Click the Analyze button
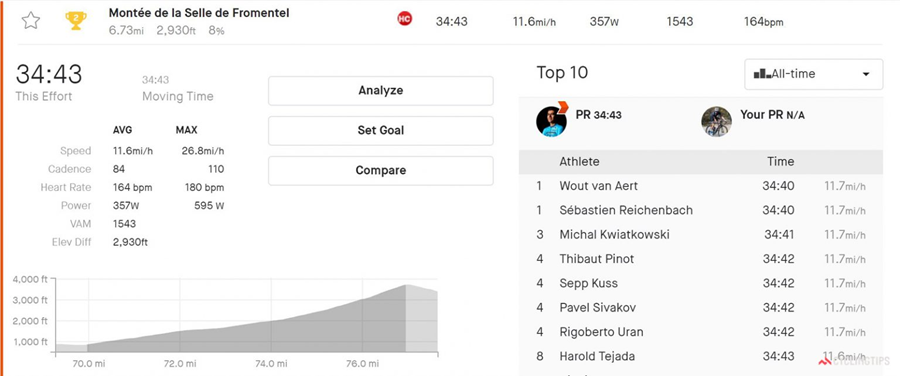The height and width of the screenshot is (376, 900). (381, 91)
